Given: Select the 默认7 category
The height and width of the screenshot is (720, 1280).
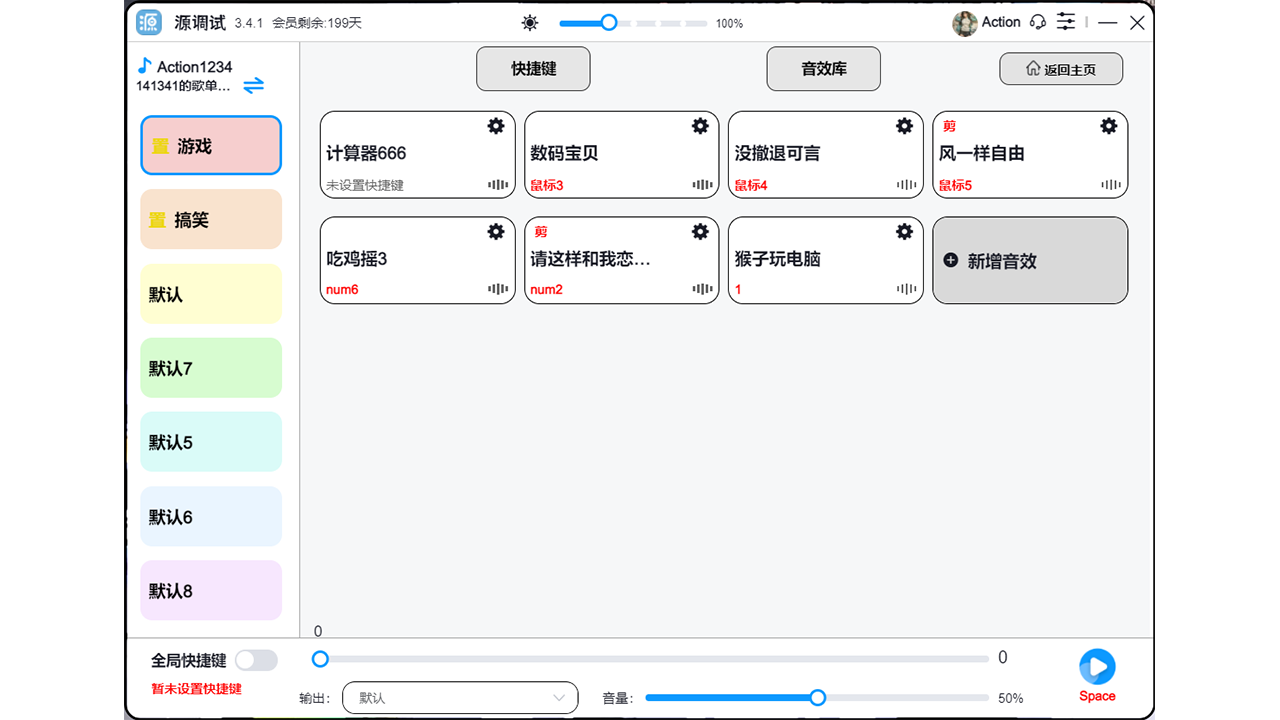Looking at the screenshot, I should coord(210,367).
